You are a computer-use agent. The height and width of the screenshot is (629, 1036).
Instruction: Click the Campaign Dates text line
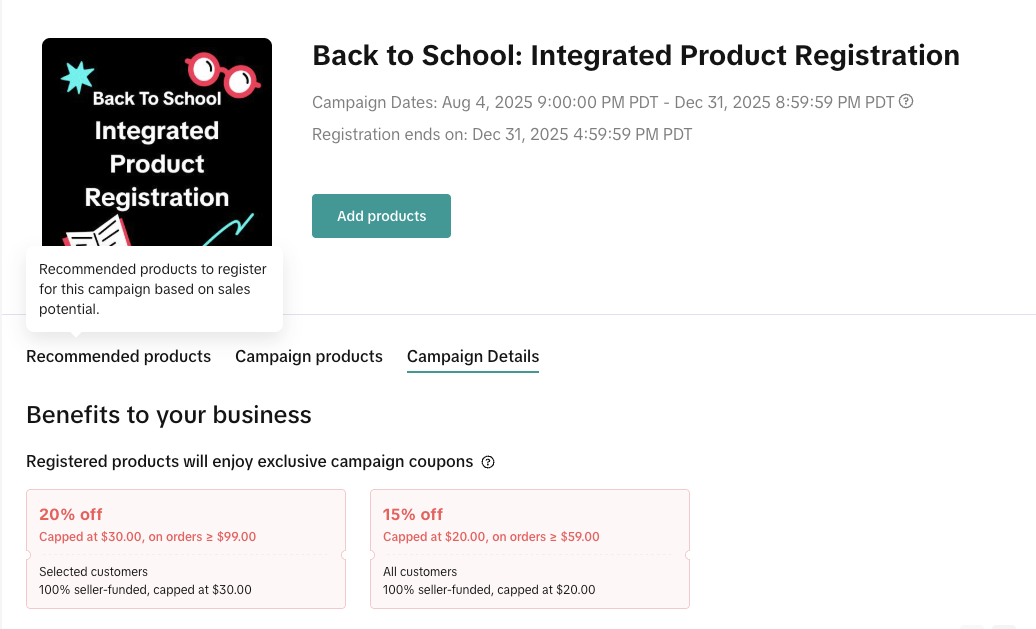603,102
